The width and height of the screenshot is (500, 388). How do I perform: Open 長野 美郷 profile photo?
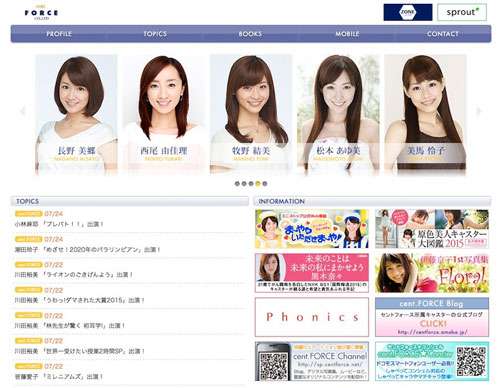[76, 115]
